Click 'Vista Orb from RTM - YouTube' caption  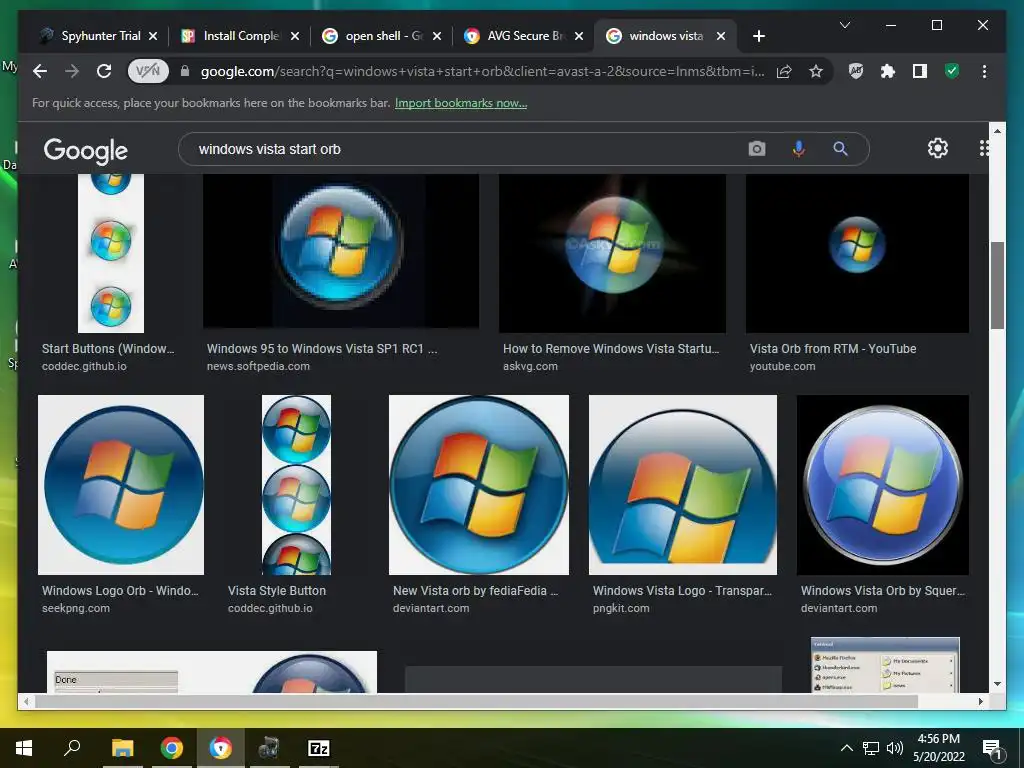pyautogui.click(x=833, y=349)
